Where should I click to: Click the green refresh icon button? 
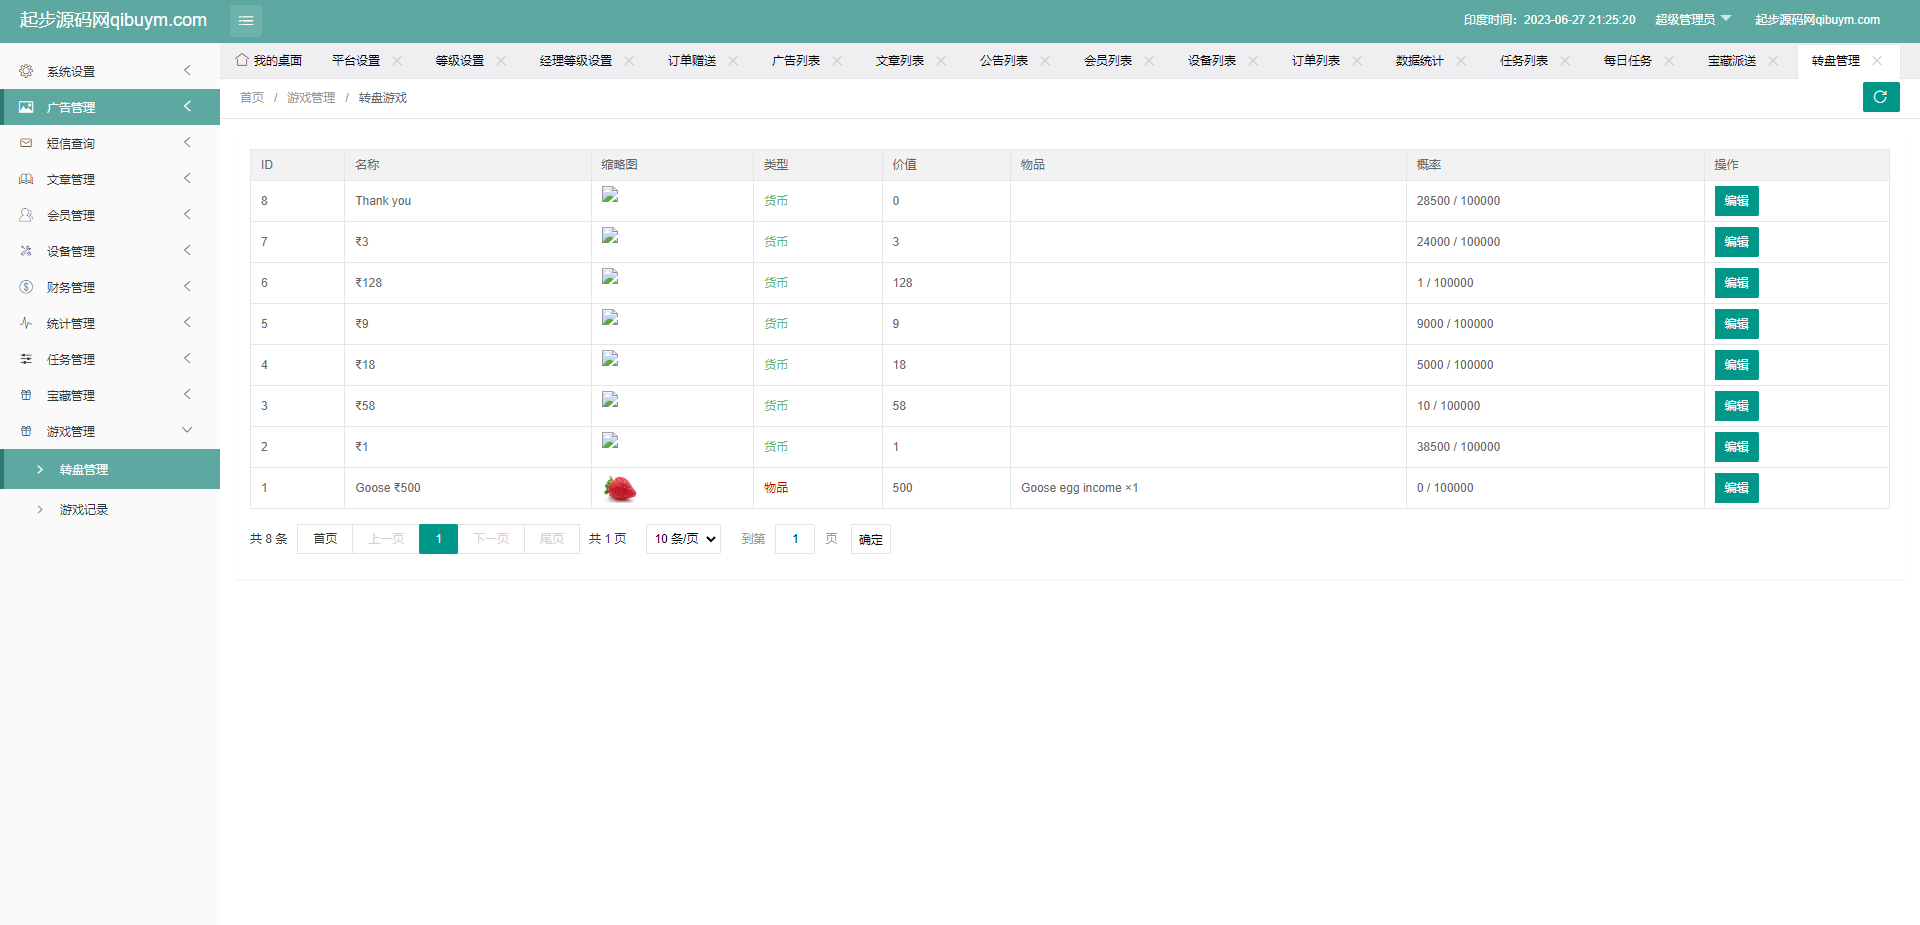[x=1880, y=97]
